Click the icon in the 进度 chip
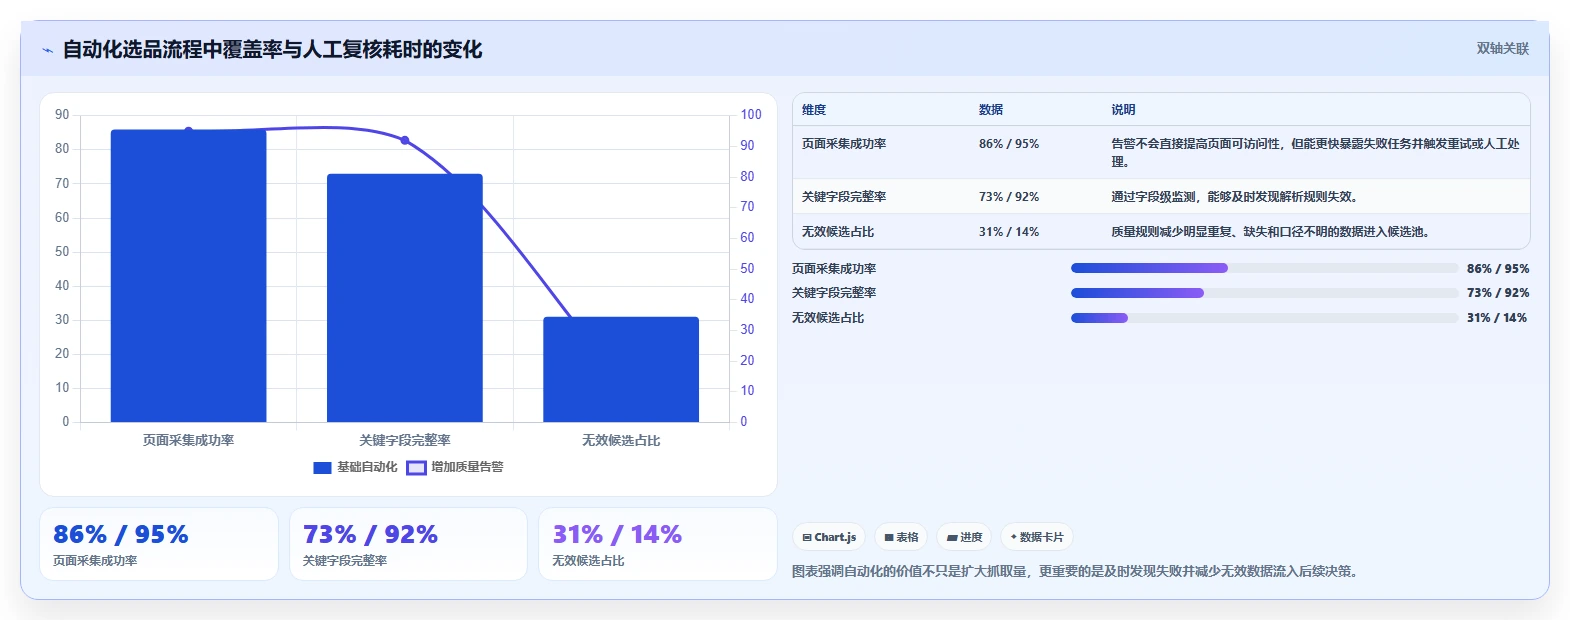 pyautogui.click(x=952, y=538)
